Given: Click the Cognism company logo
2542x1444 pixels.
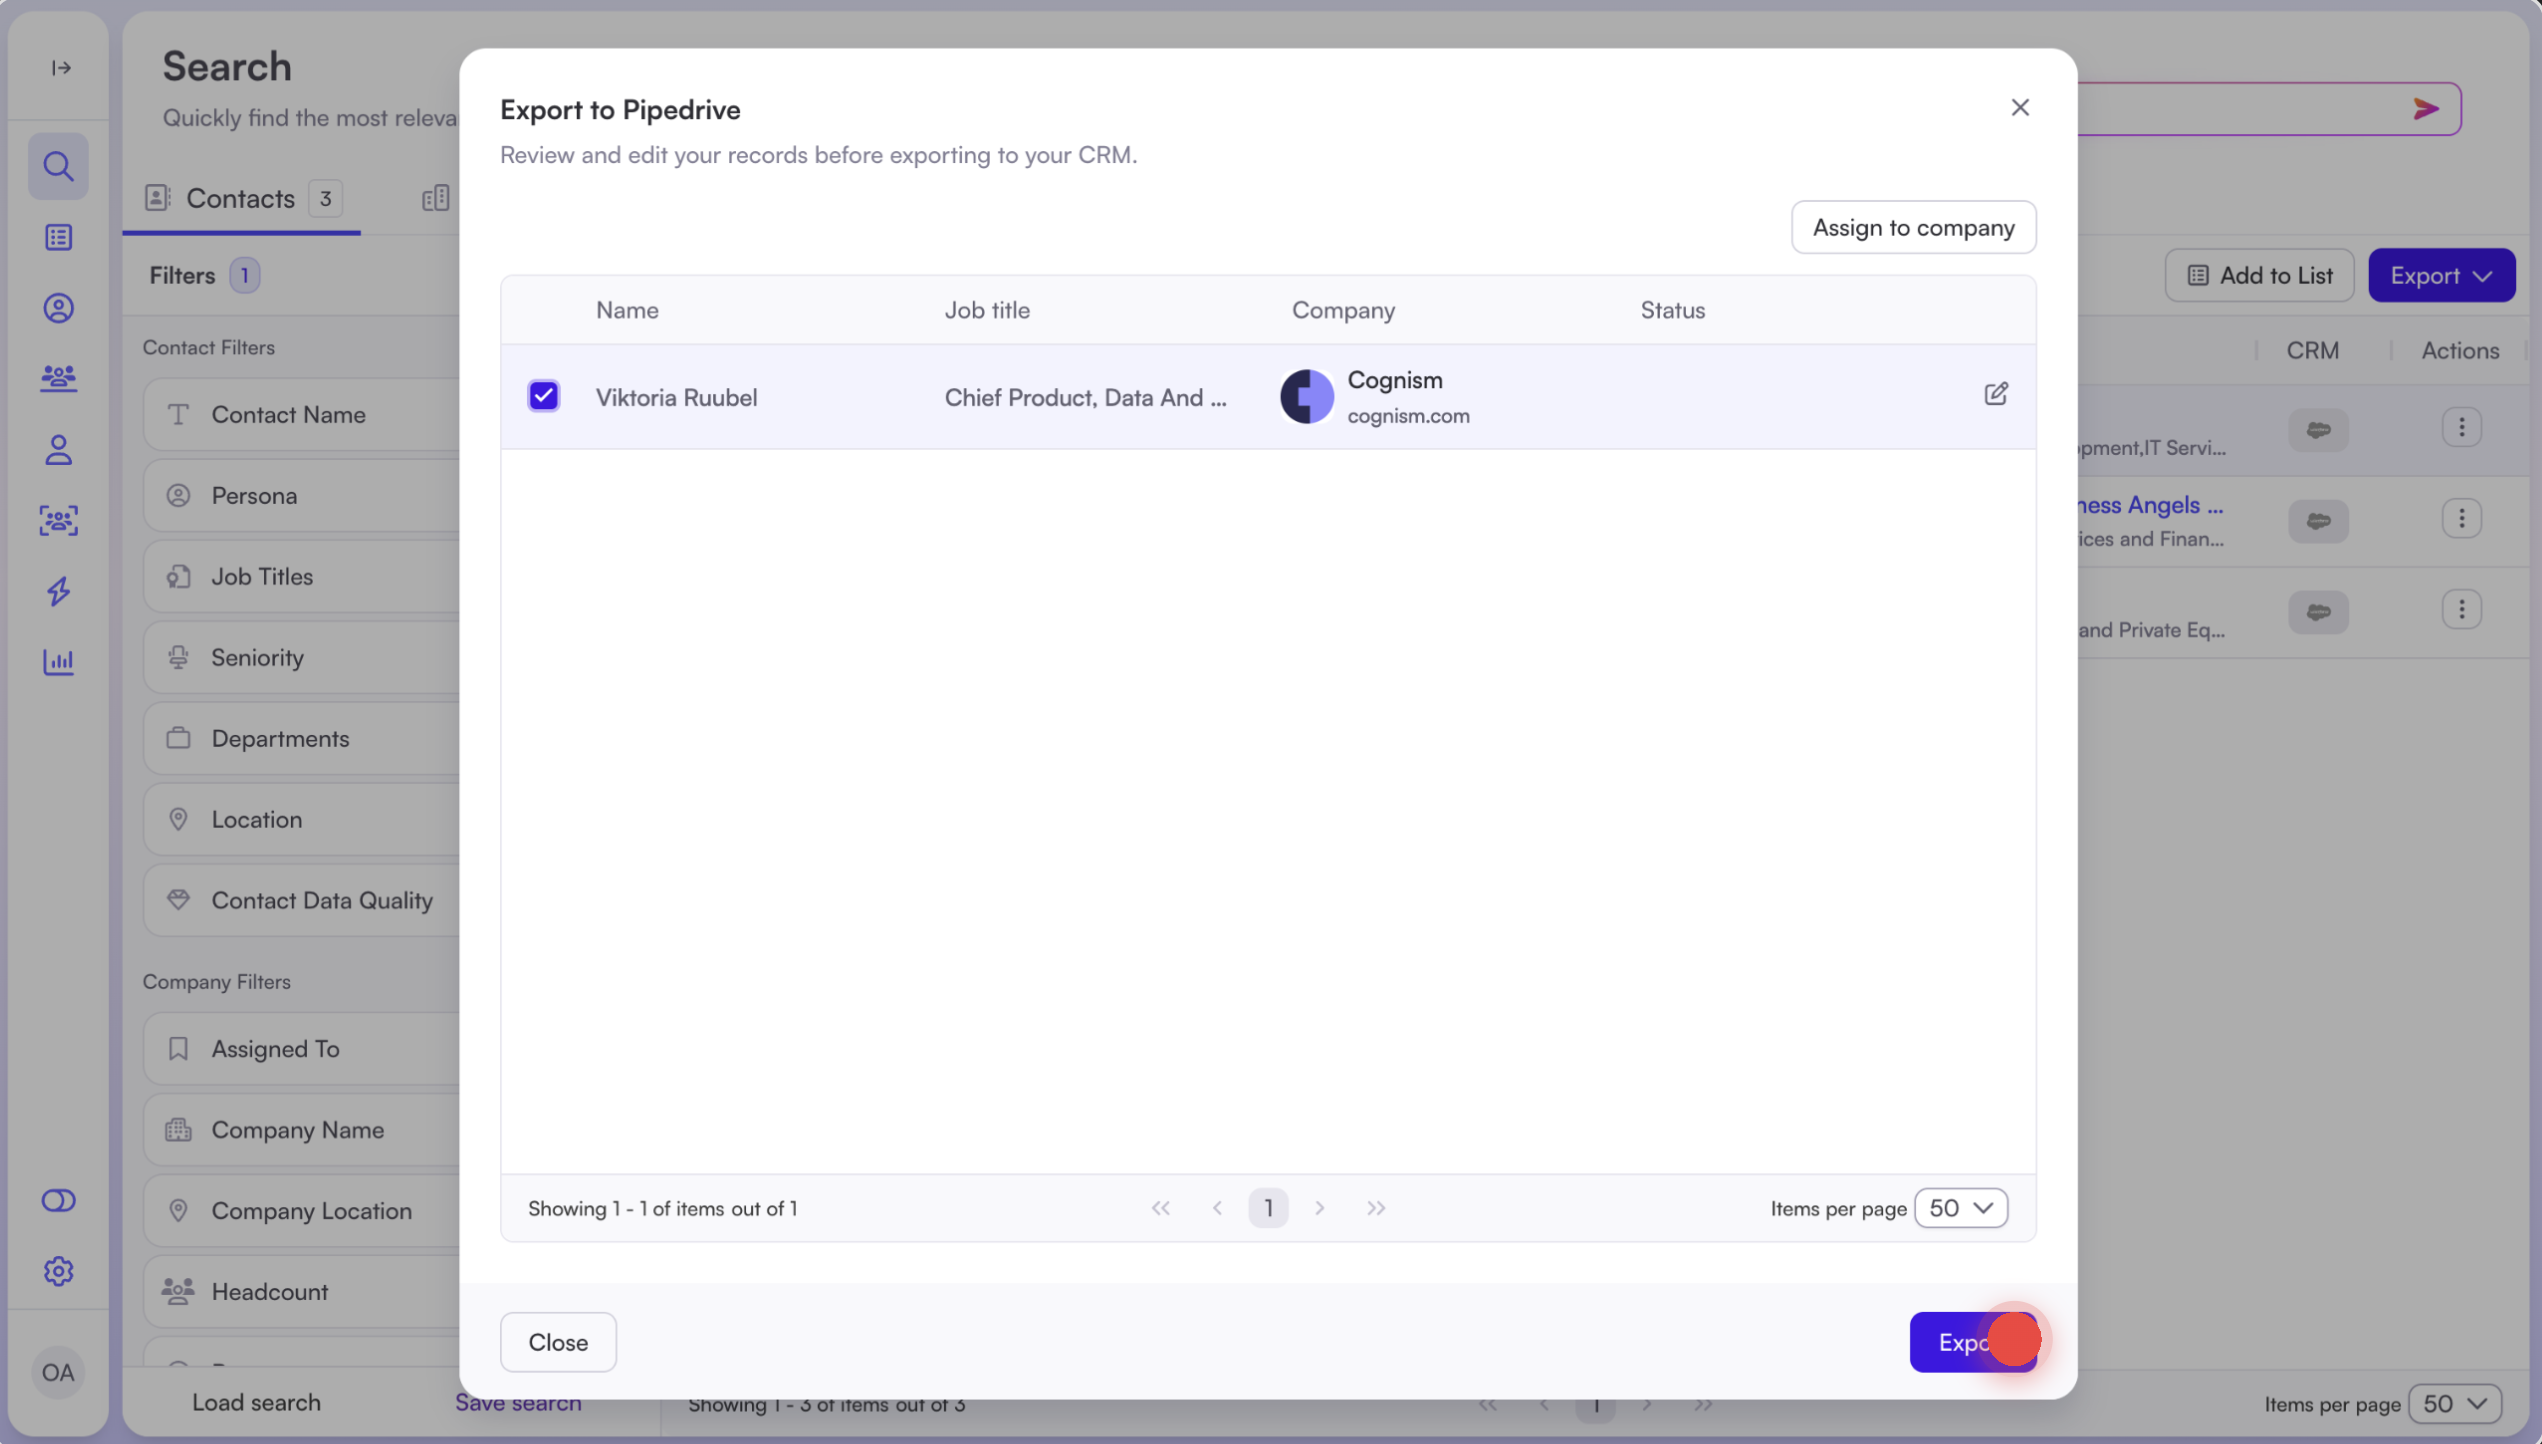Looking at the screenshot, I should tap(1306, 396).
